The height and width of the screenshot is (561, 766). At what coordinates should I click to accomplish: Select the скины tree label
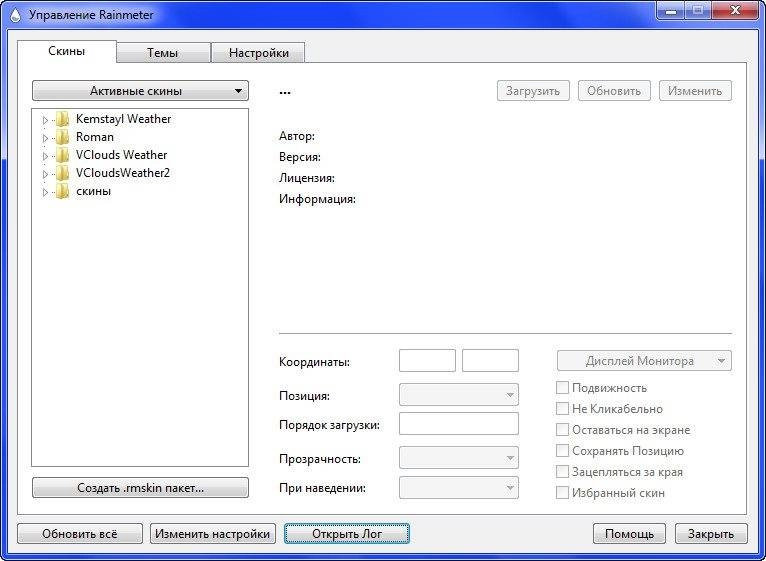[93, 191]
